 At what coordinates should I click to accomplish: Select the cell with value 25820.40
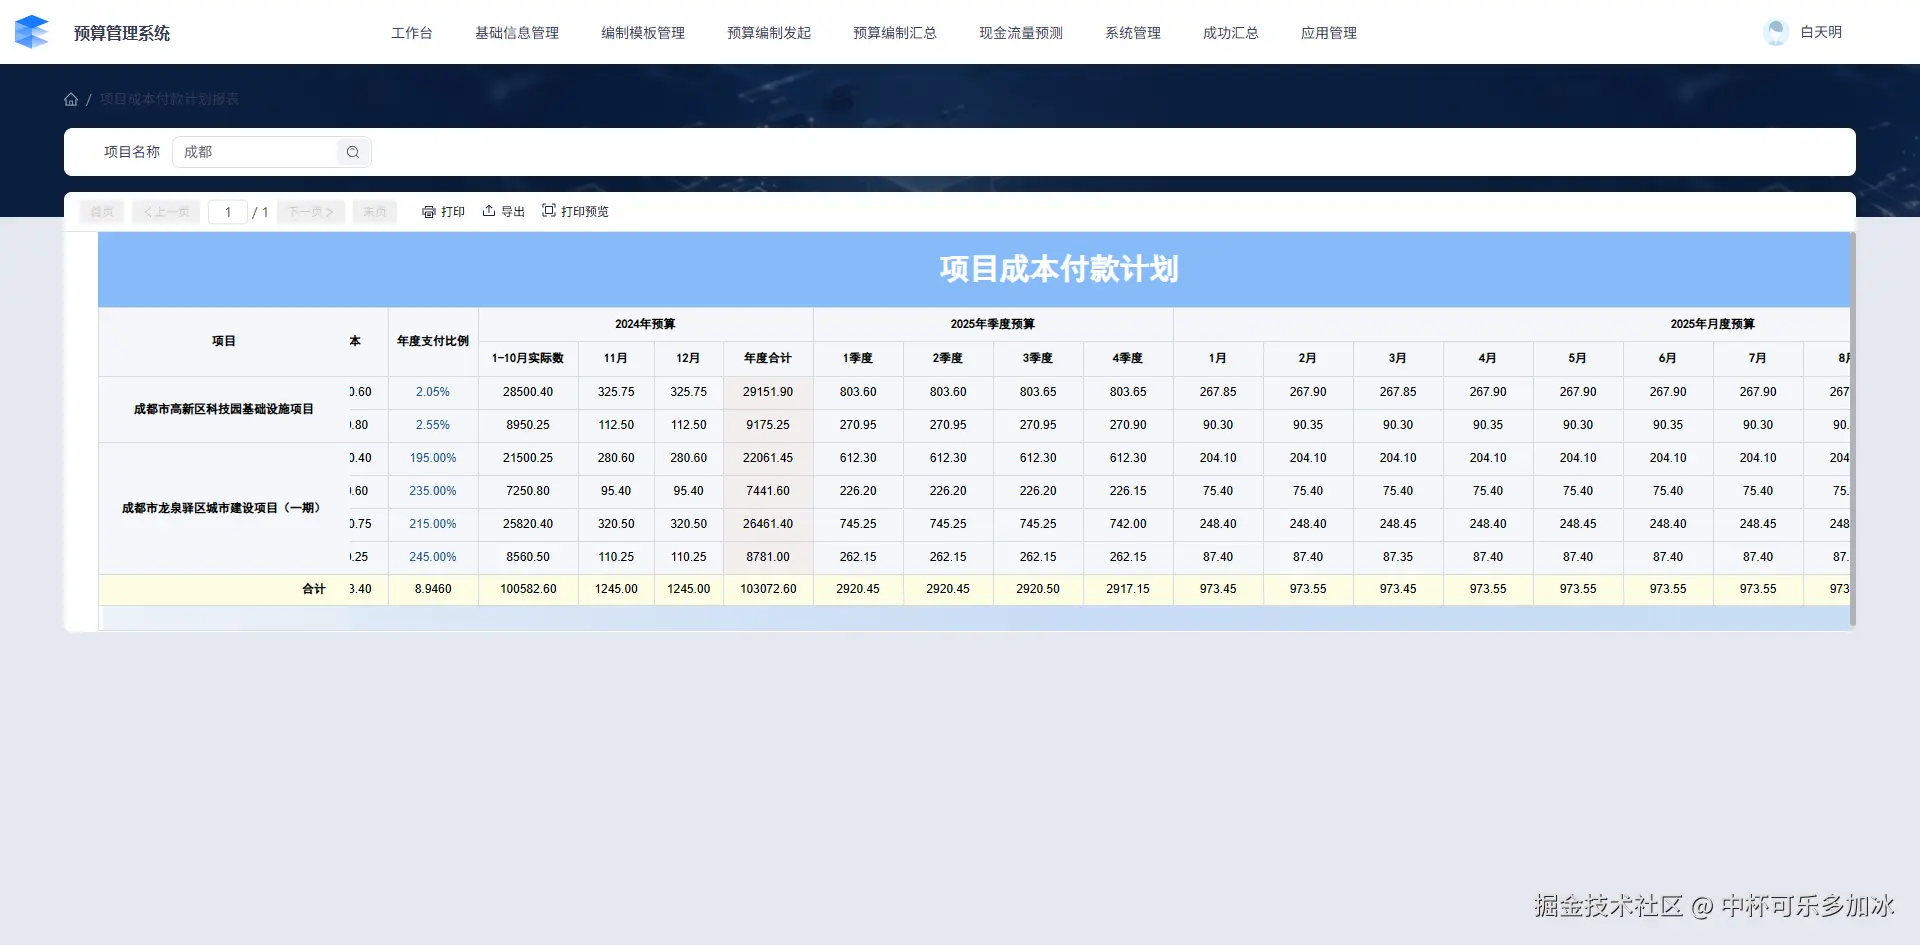click(528, 524)
